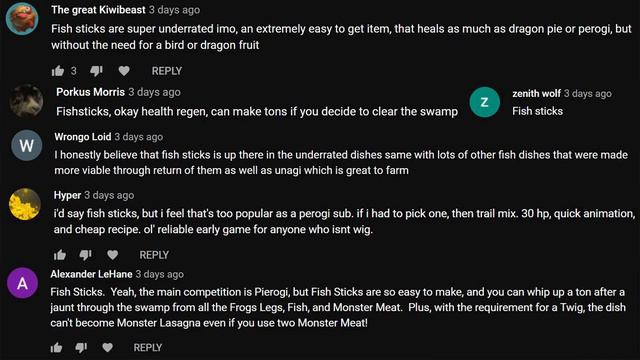The image size is (640, 360).
Task: Open zenith wolf's username link
Action: click(x=536, y=93)
